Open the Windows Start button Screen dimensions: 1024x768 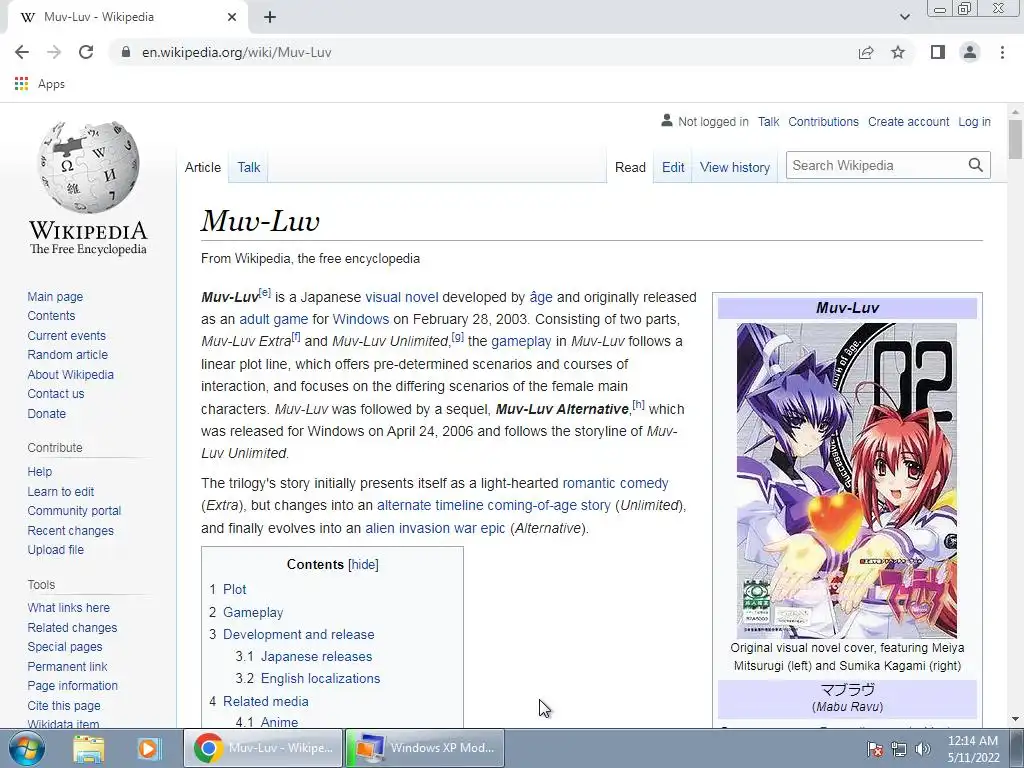click(27, 748)
